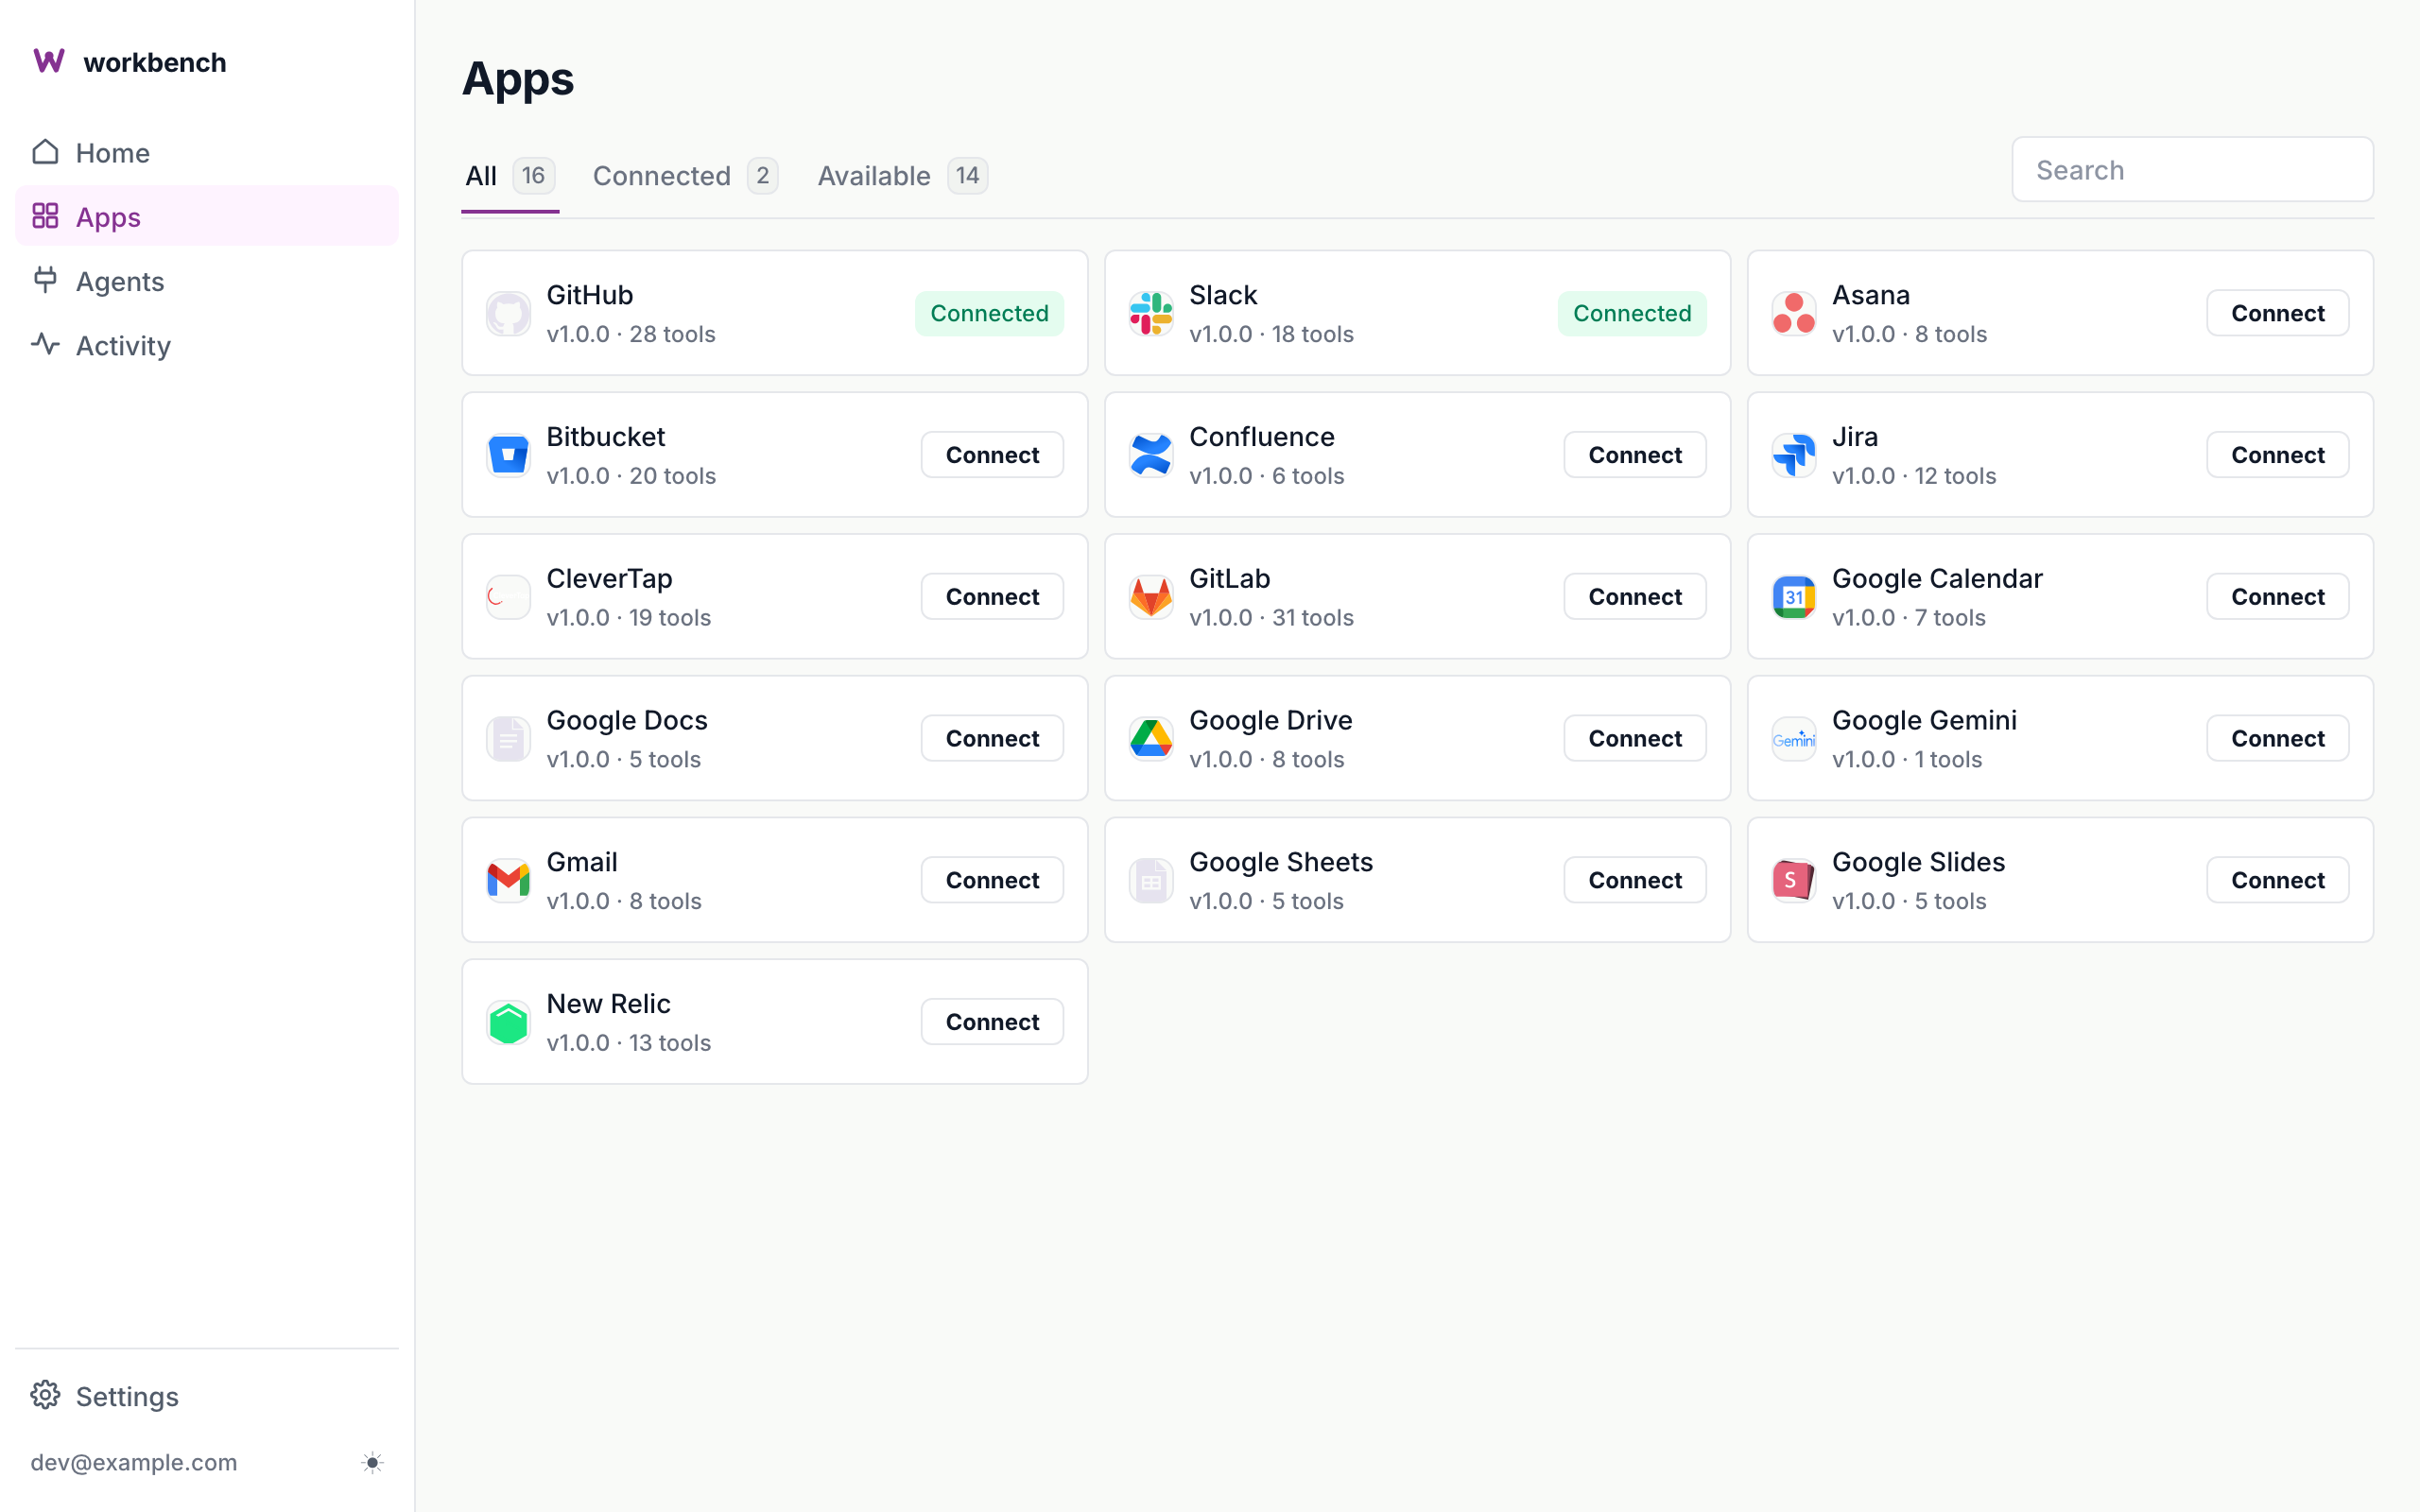Connect the GitLab app
The height and width of the screenshot is (1512, 2420).
(1635, 597)
